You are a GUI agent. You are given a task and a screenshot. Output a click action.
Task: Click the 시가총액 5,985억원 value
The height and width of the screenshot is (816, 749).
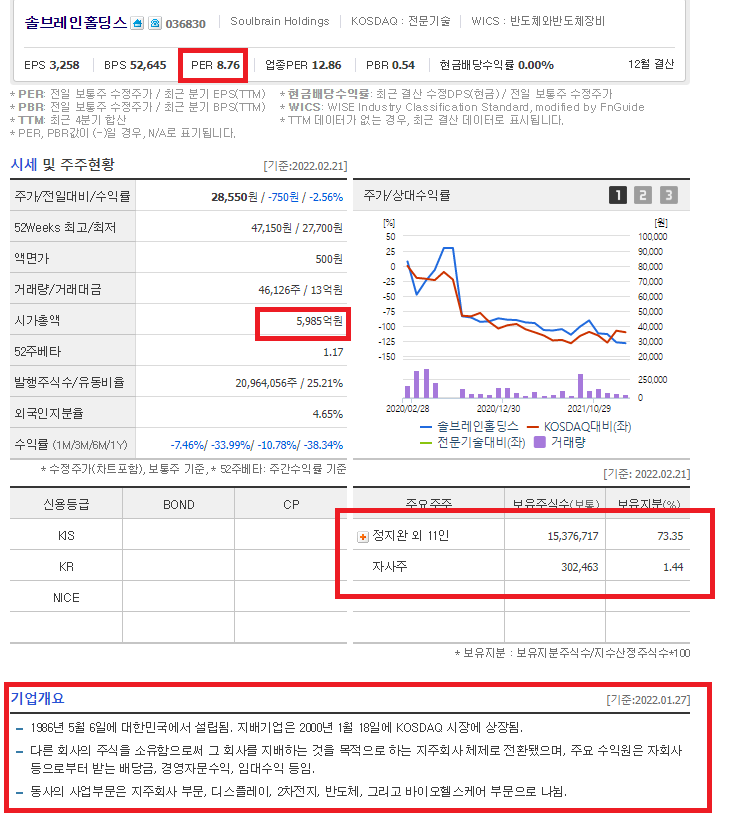320,321
